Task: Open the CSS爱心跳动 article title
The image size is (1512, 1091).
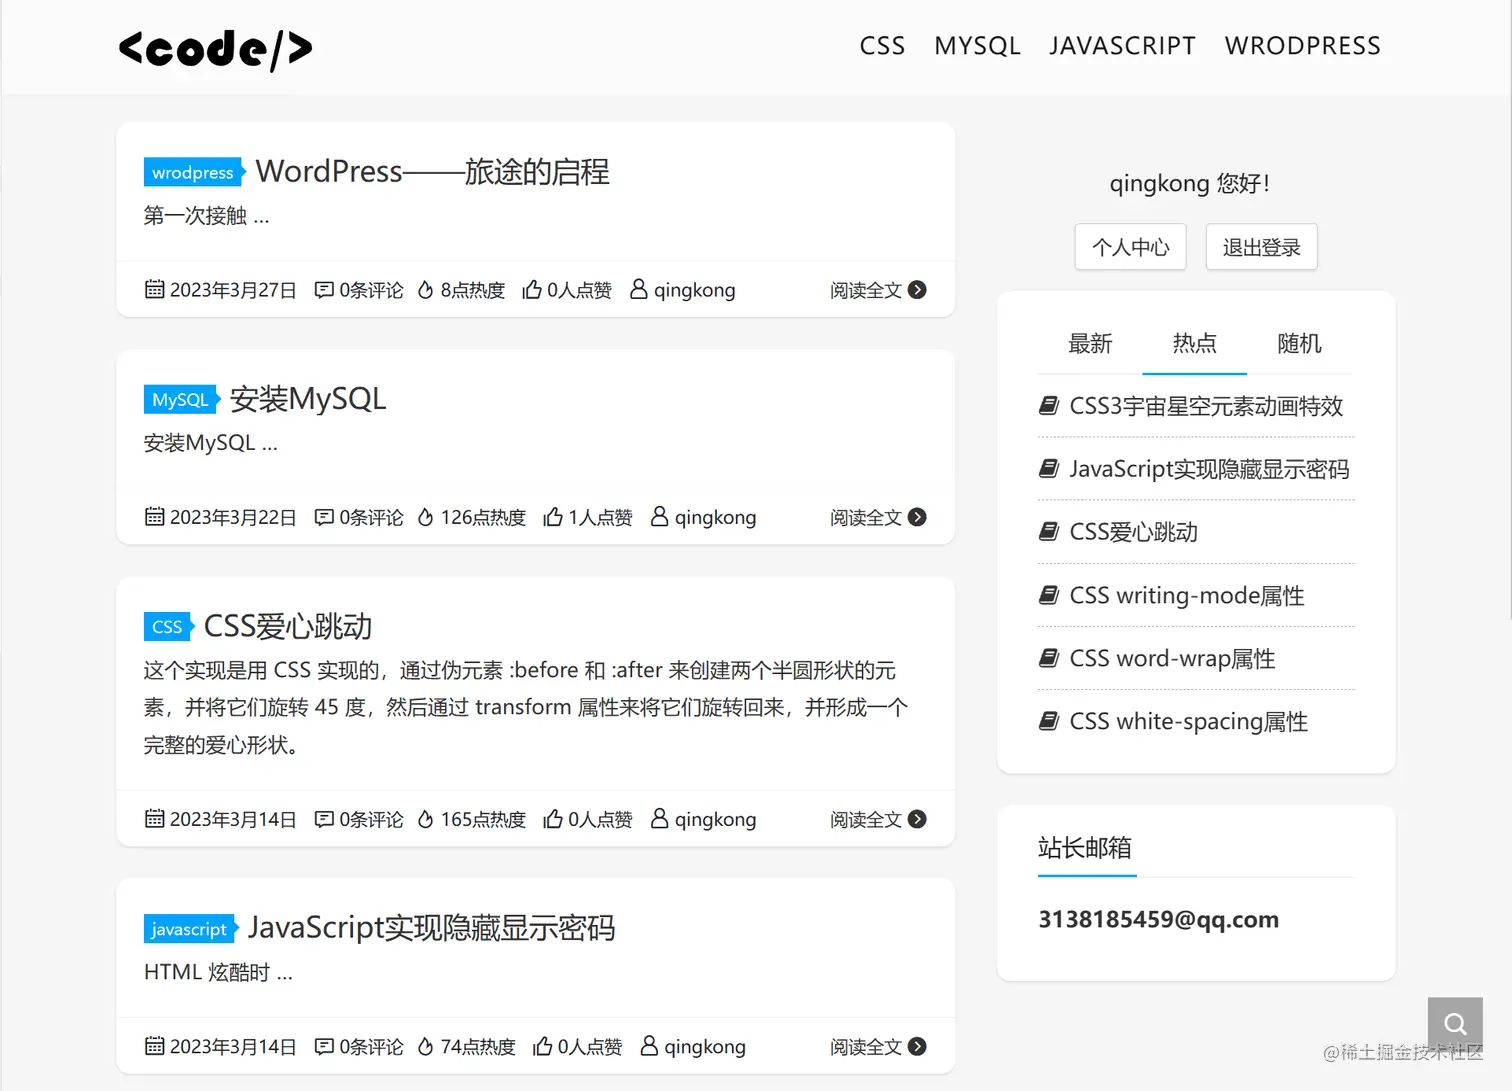Action: [287, 626]
